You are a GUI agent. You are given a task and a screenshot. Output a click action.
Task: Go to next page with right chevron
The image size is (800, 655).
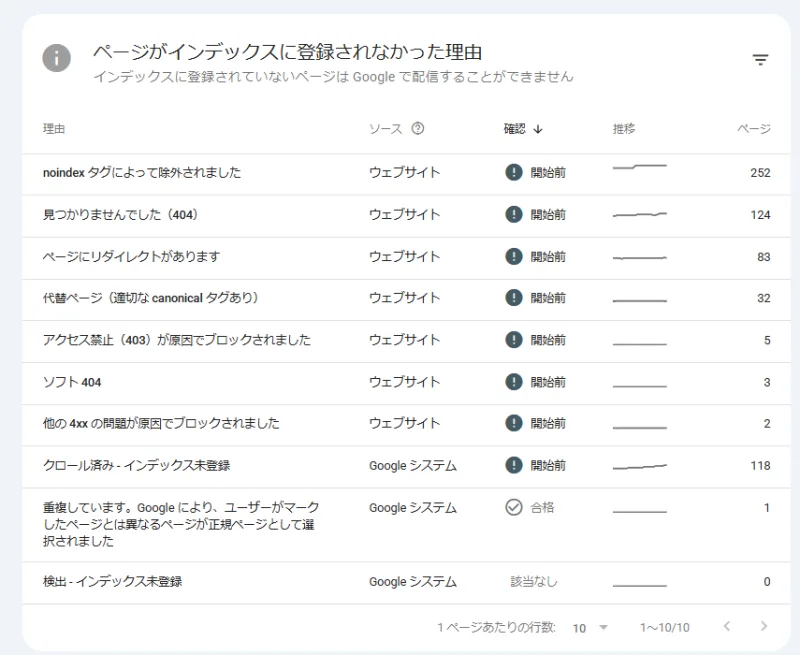[x=764, y=626]
